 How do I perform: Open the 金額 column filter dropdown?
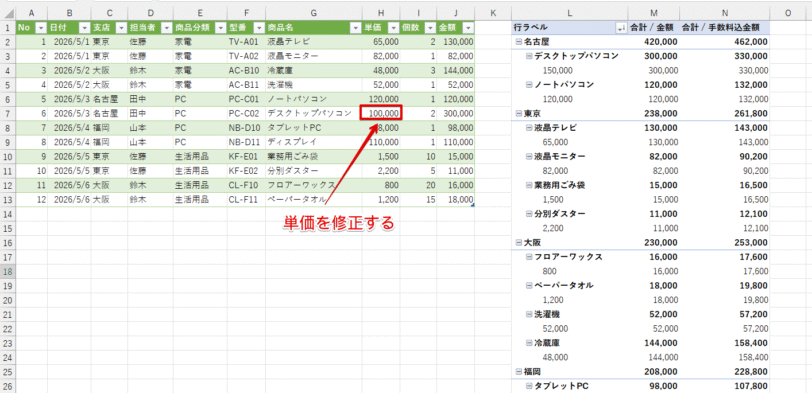pos(468,28)
